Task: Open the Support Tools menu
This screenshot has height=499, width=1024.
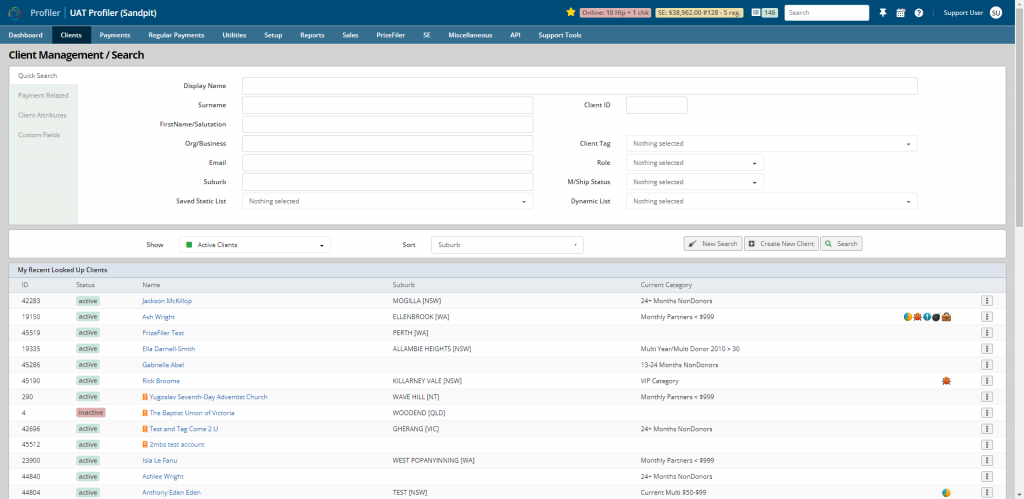Action: (560, 35)
